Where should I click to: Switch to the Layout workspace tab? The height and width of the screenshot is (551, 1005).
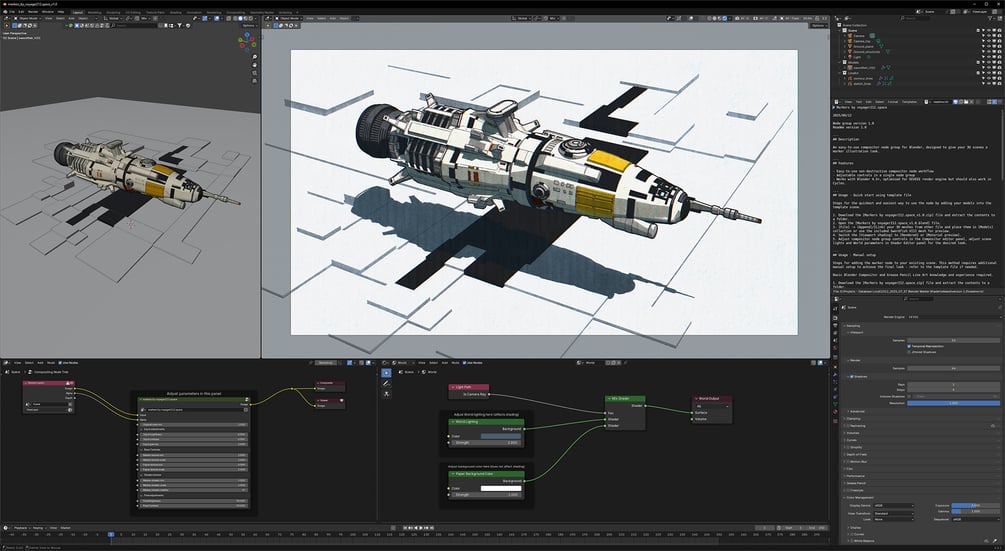[x=78, y=12]
